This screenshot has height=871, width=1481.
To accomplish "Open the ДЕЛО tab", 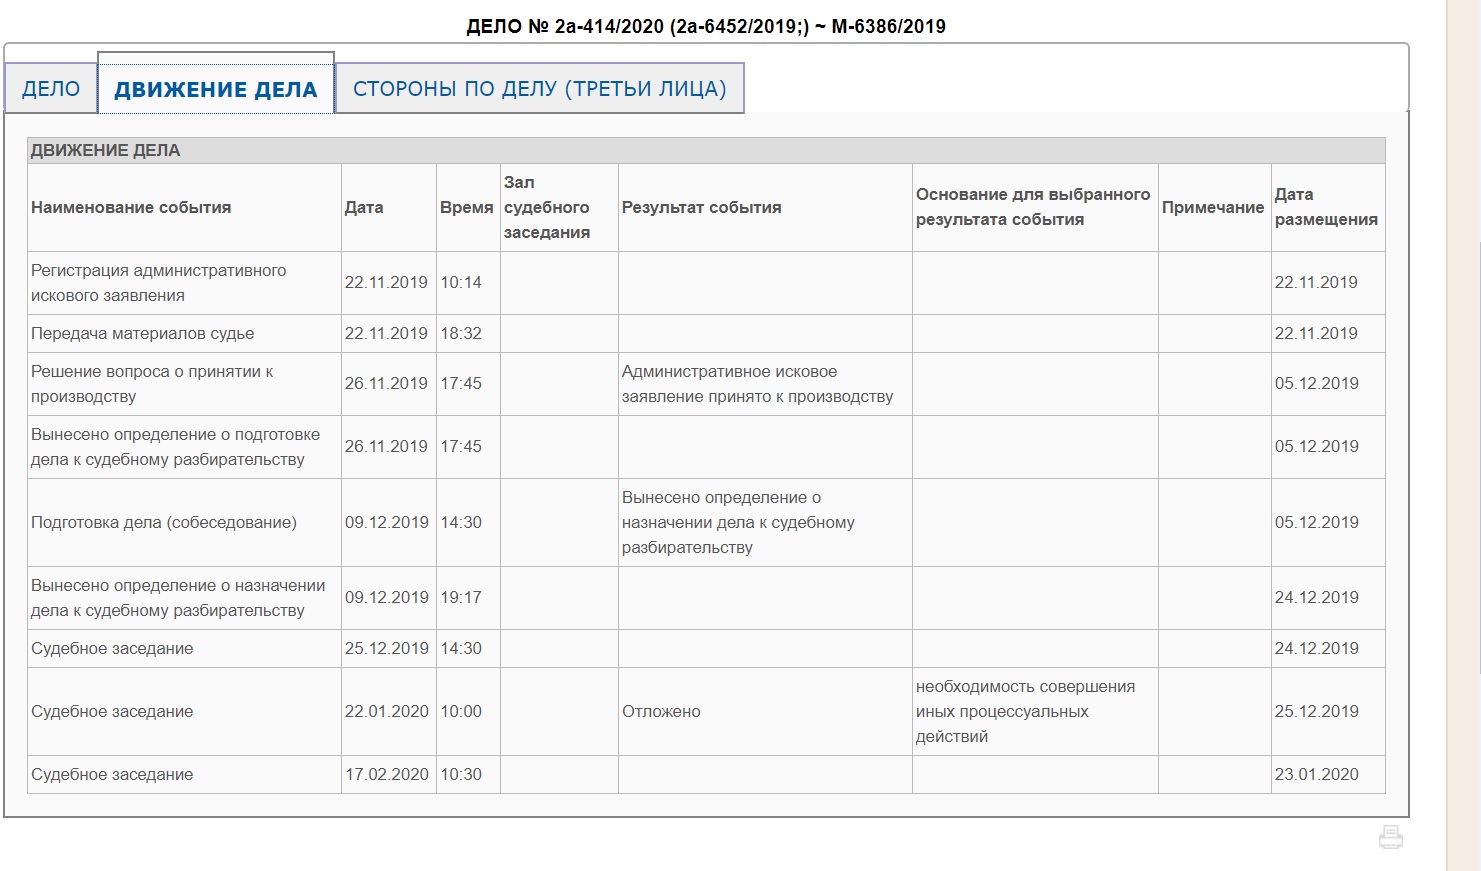I will click(x=51, y=89).
